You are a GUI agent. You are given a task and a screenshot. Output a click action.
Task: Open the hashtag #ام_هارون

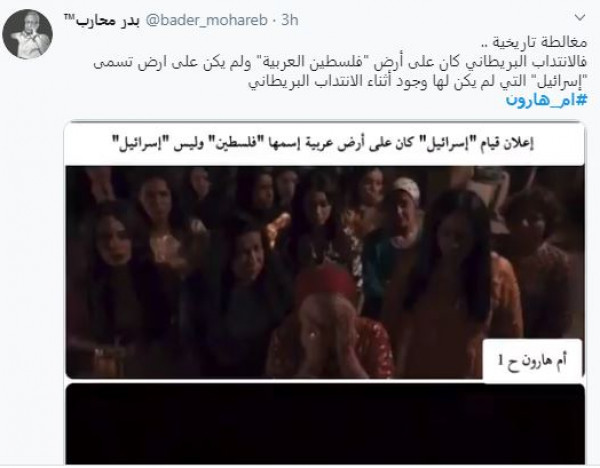(x=546, y=100)
